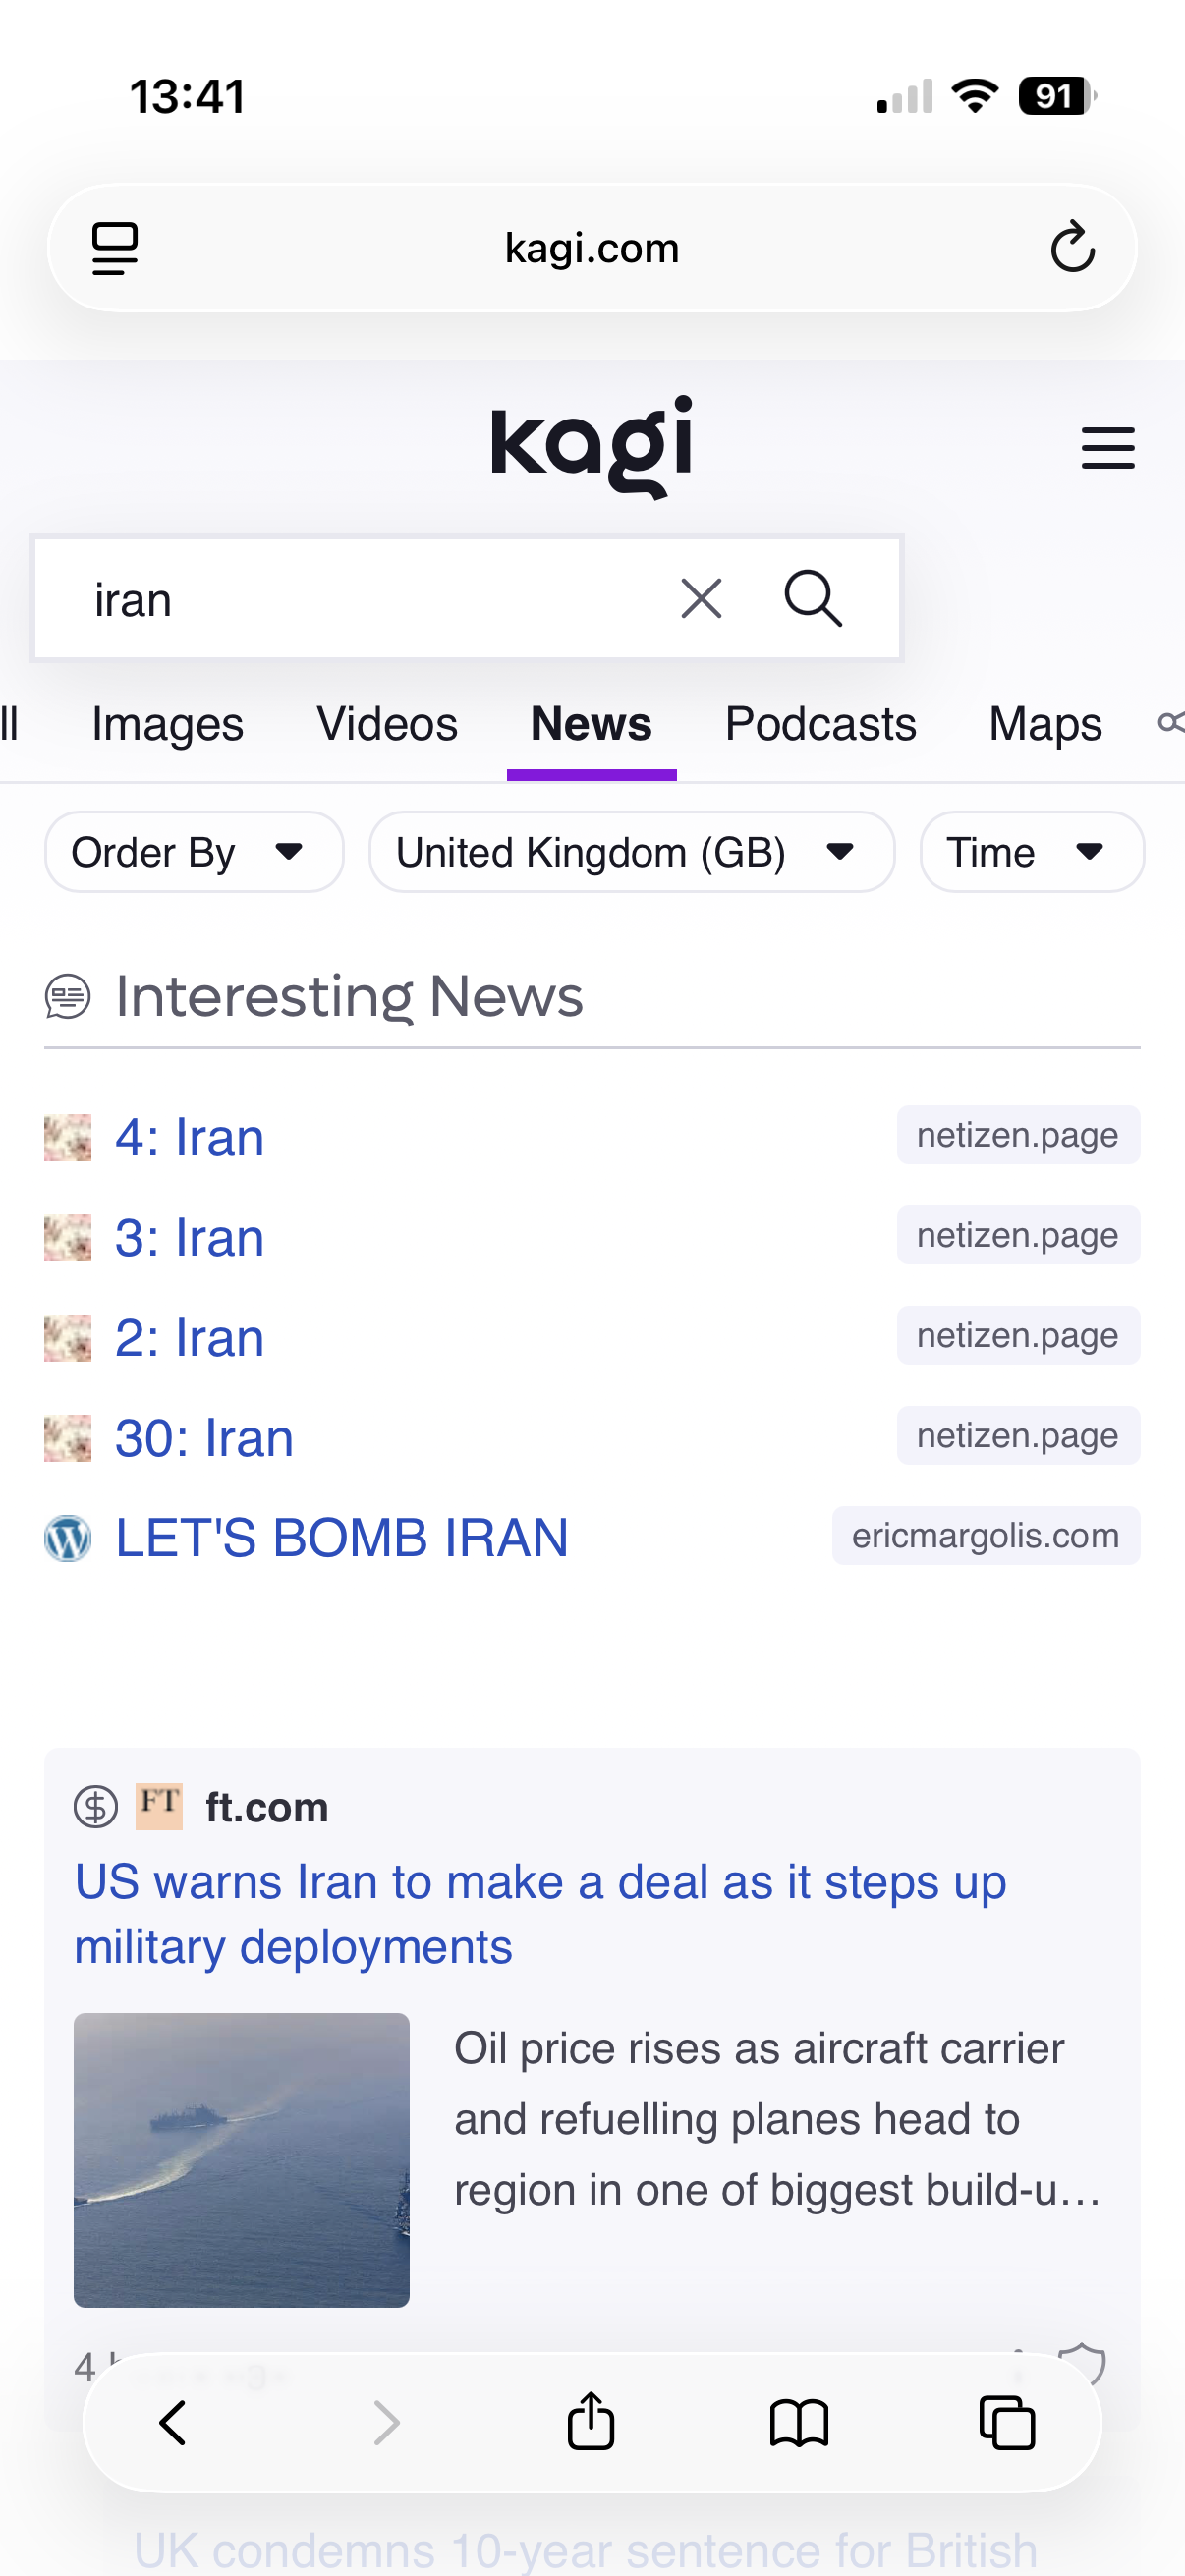The height and width of the screenshot is (2576, 1185).
Task: Show open tabs overview in Safari
Action: [x=1006, y=2422]
